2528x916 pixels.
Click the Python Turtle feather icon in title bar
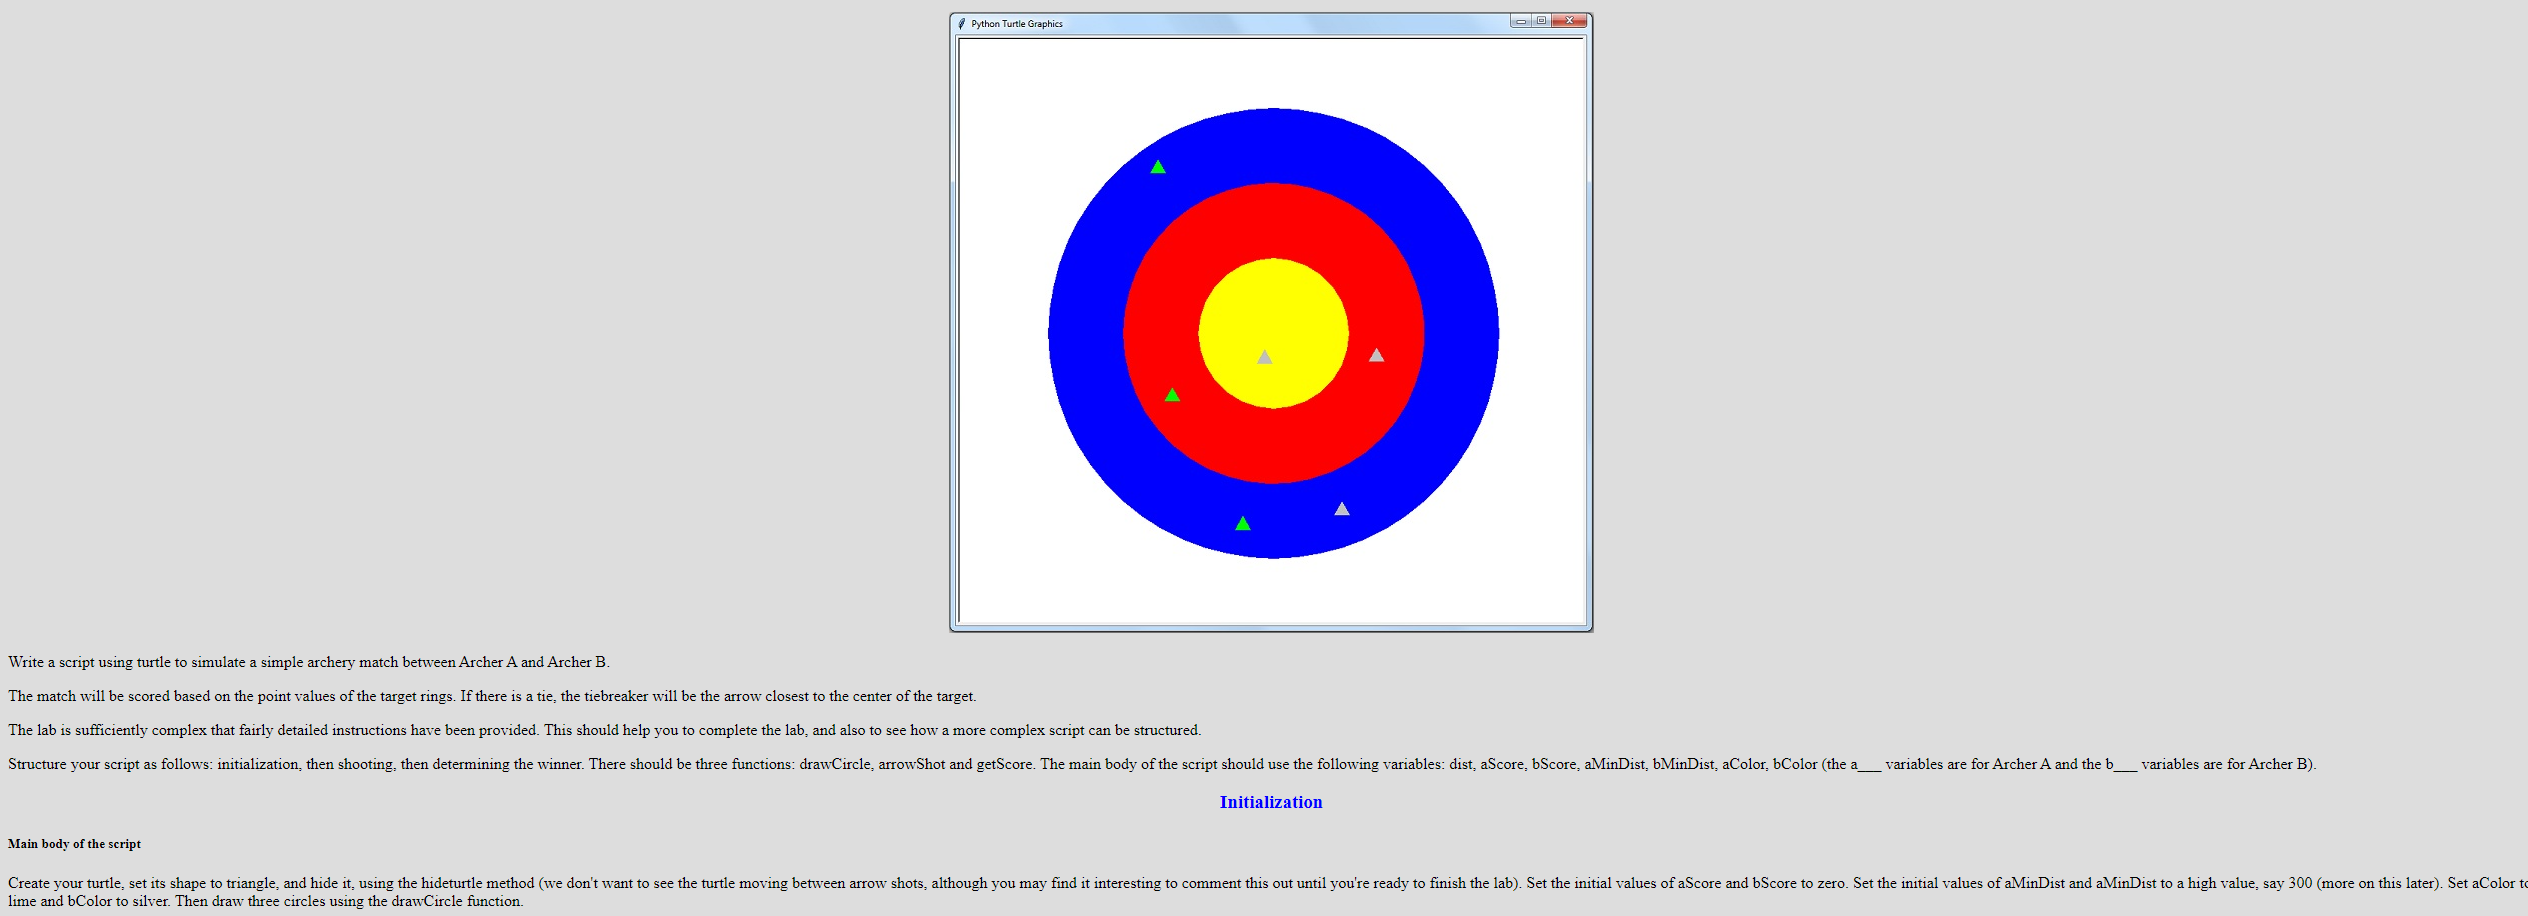click(962, 23)
